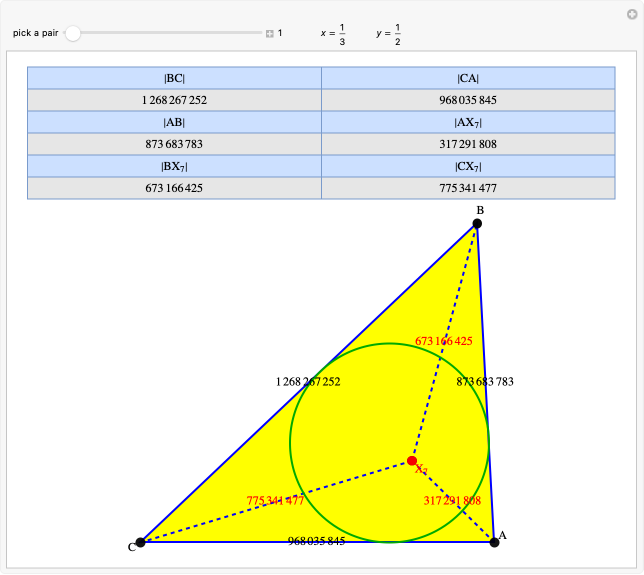Click vertex B's black dot
Viewport: 644px width, 575px height.
coord(477,223)
